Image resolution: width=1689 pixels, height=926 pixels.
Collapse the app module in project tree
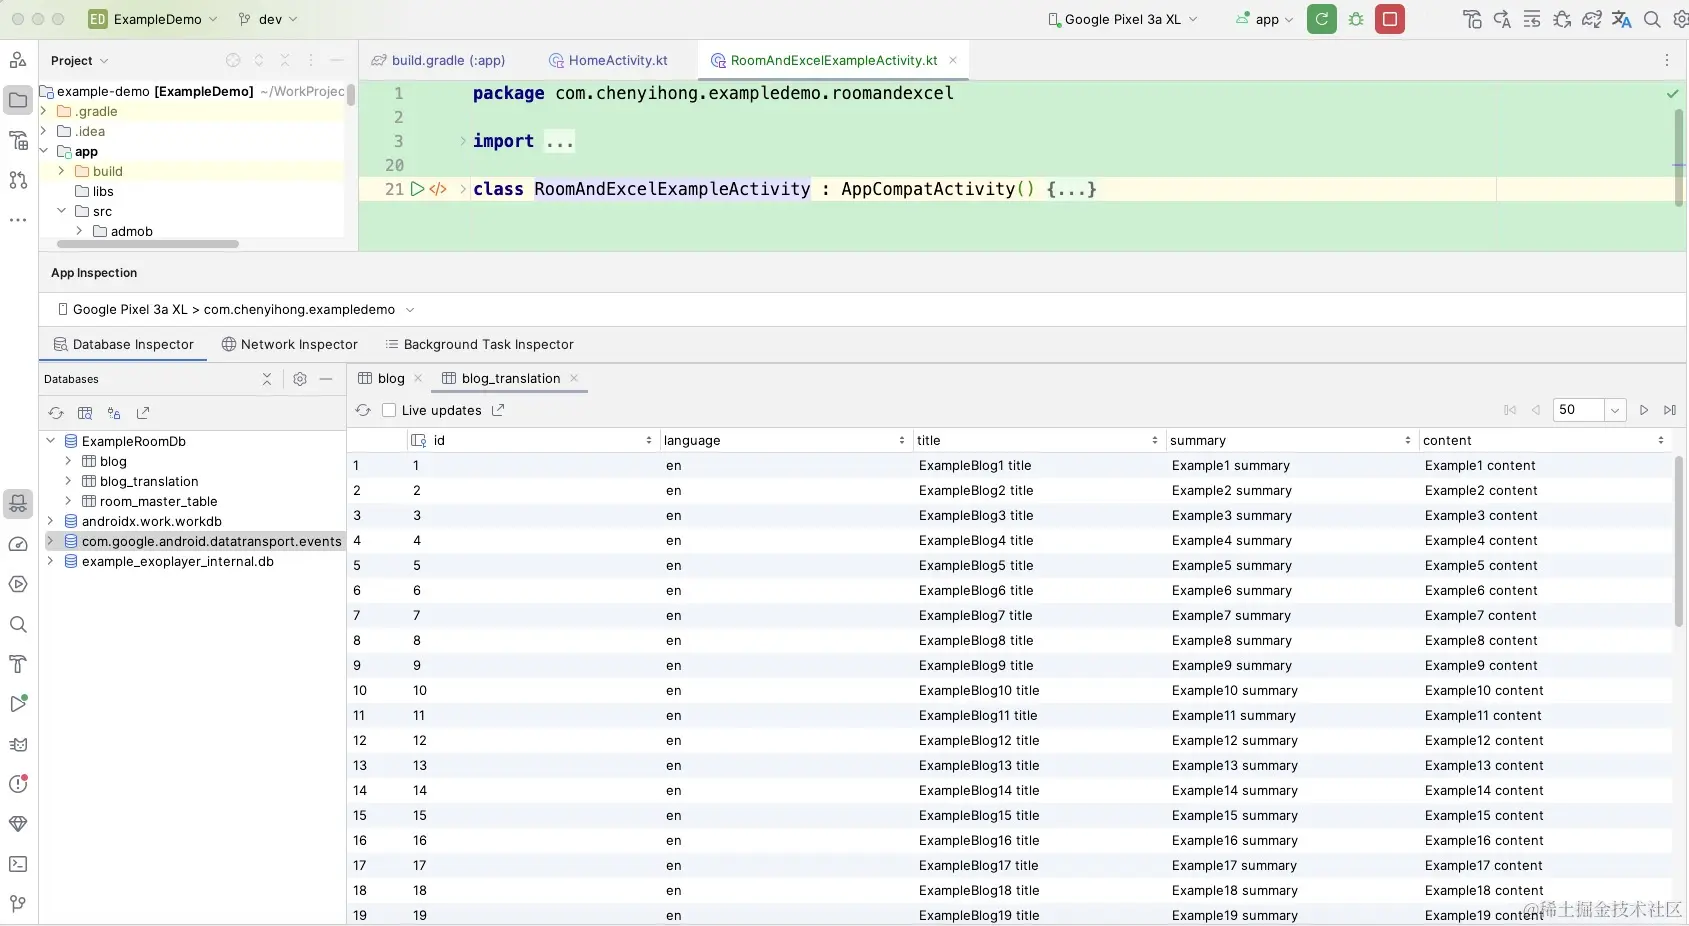(x=44, y=151)
